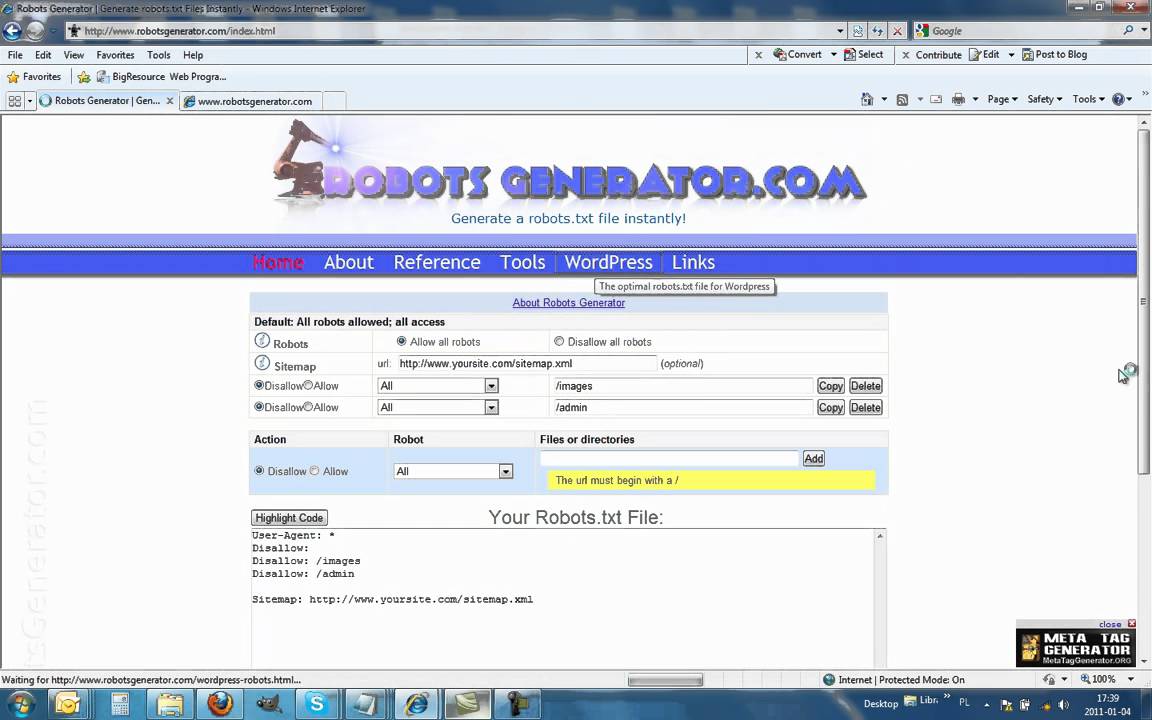
Task: Open the Favorites star button
Action: pos(34,76)
